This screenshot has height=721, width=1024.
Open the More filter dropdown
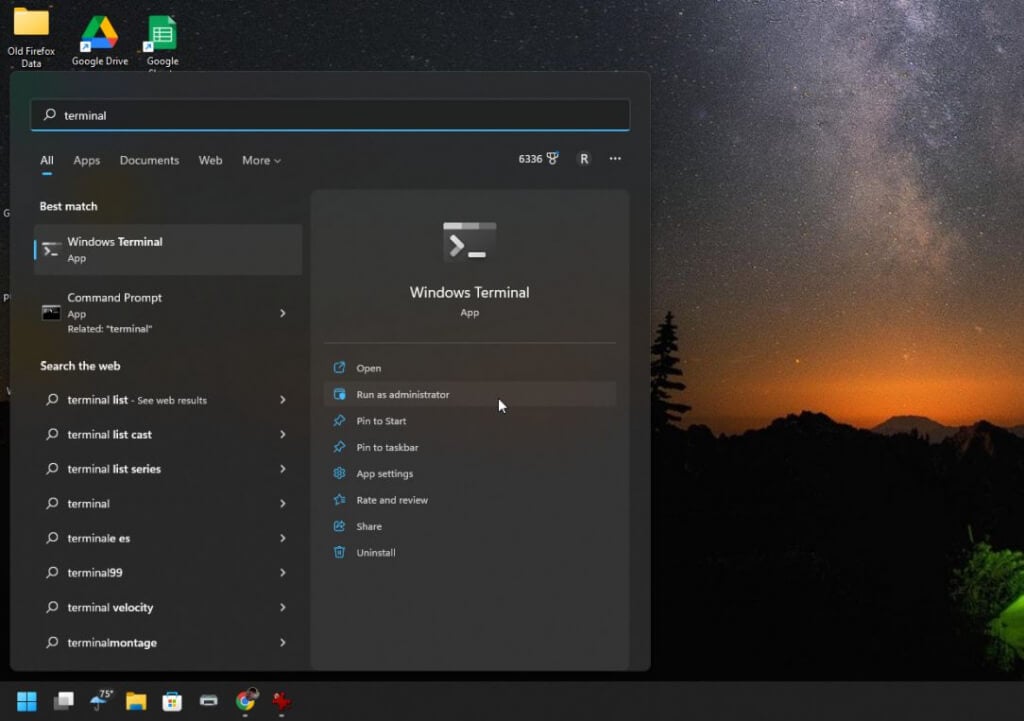click(260, 160)
